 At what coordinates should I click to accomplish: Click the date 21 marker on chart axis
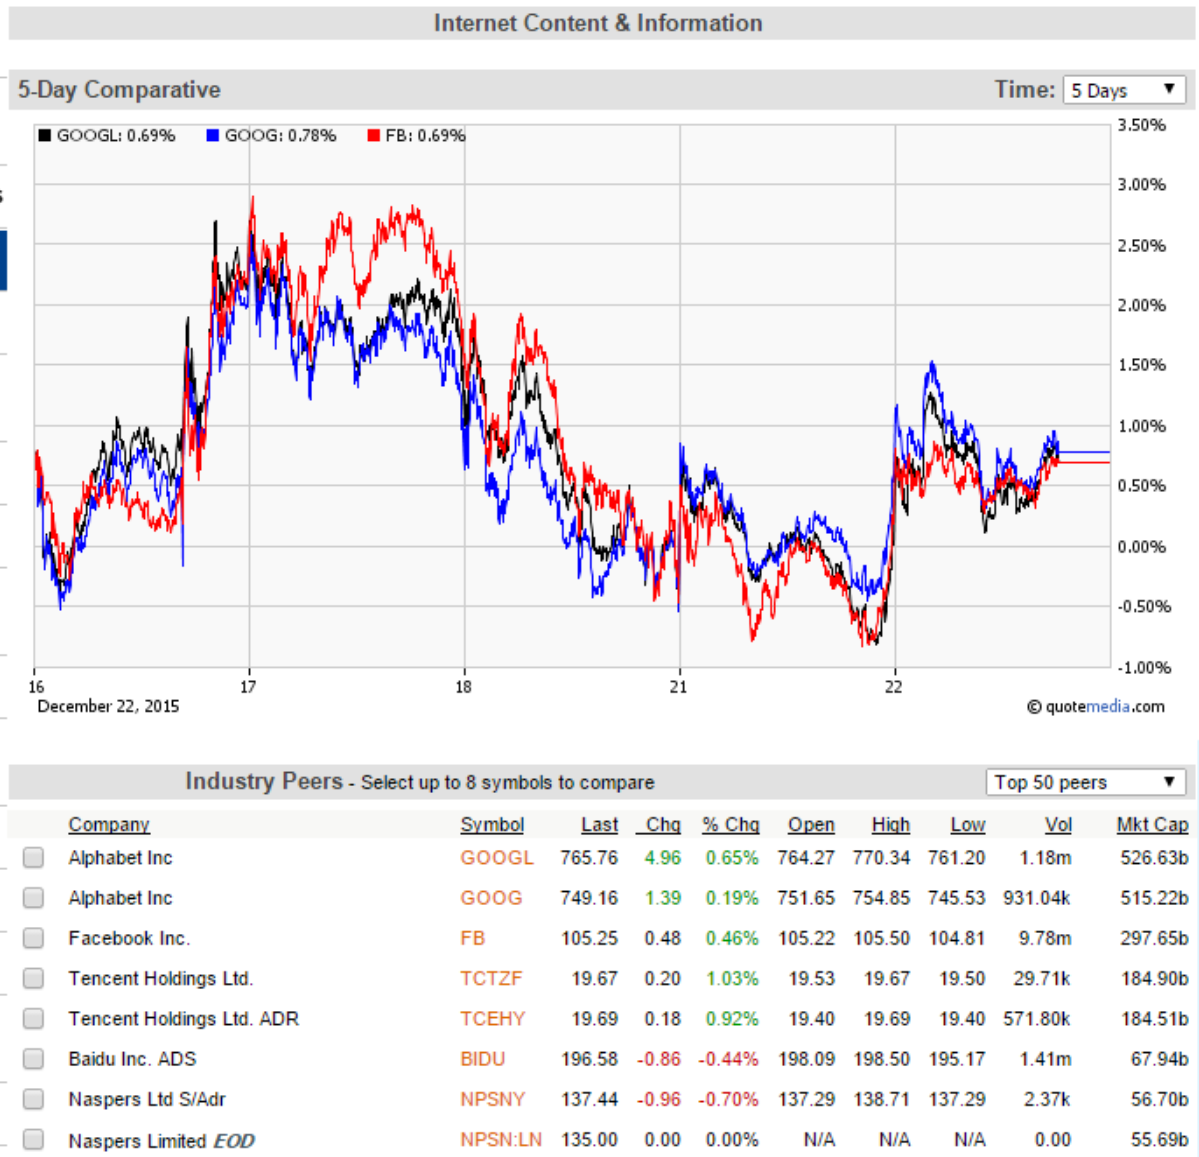coord(678,687)
